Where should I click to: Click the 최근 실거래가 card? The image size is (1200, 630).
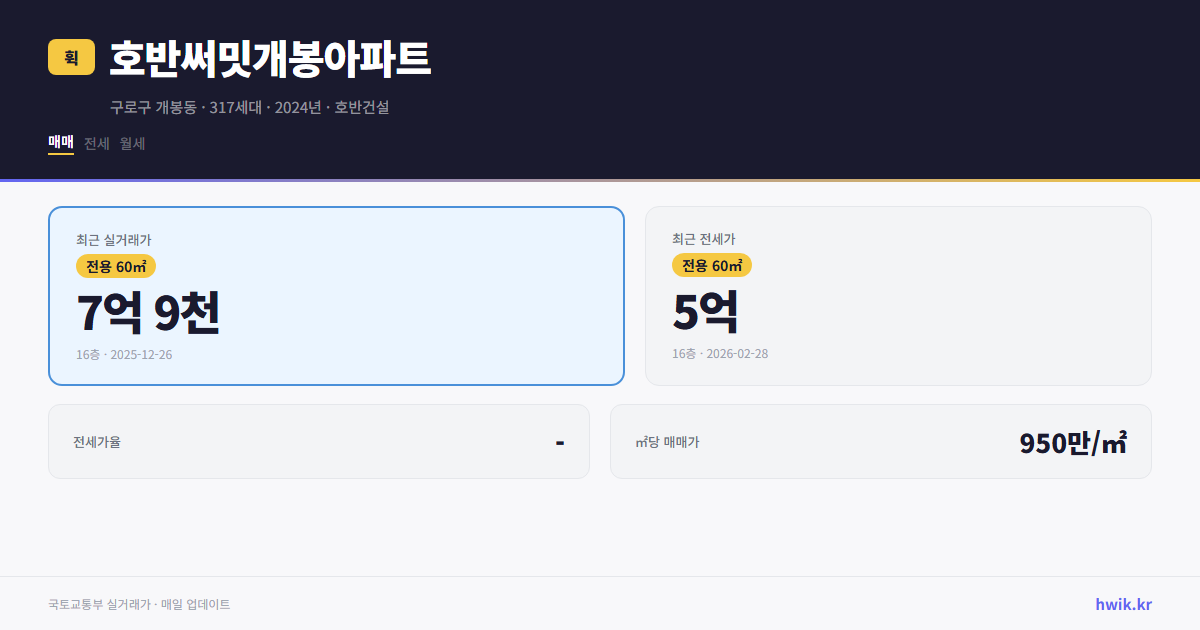(x=334, y=295)
